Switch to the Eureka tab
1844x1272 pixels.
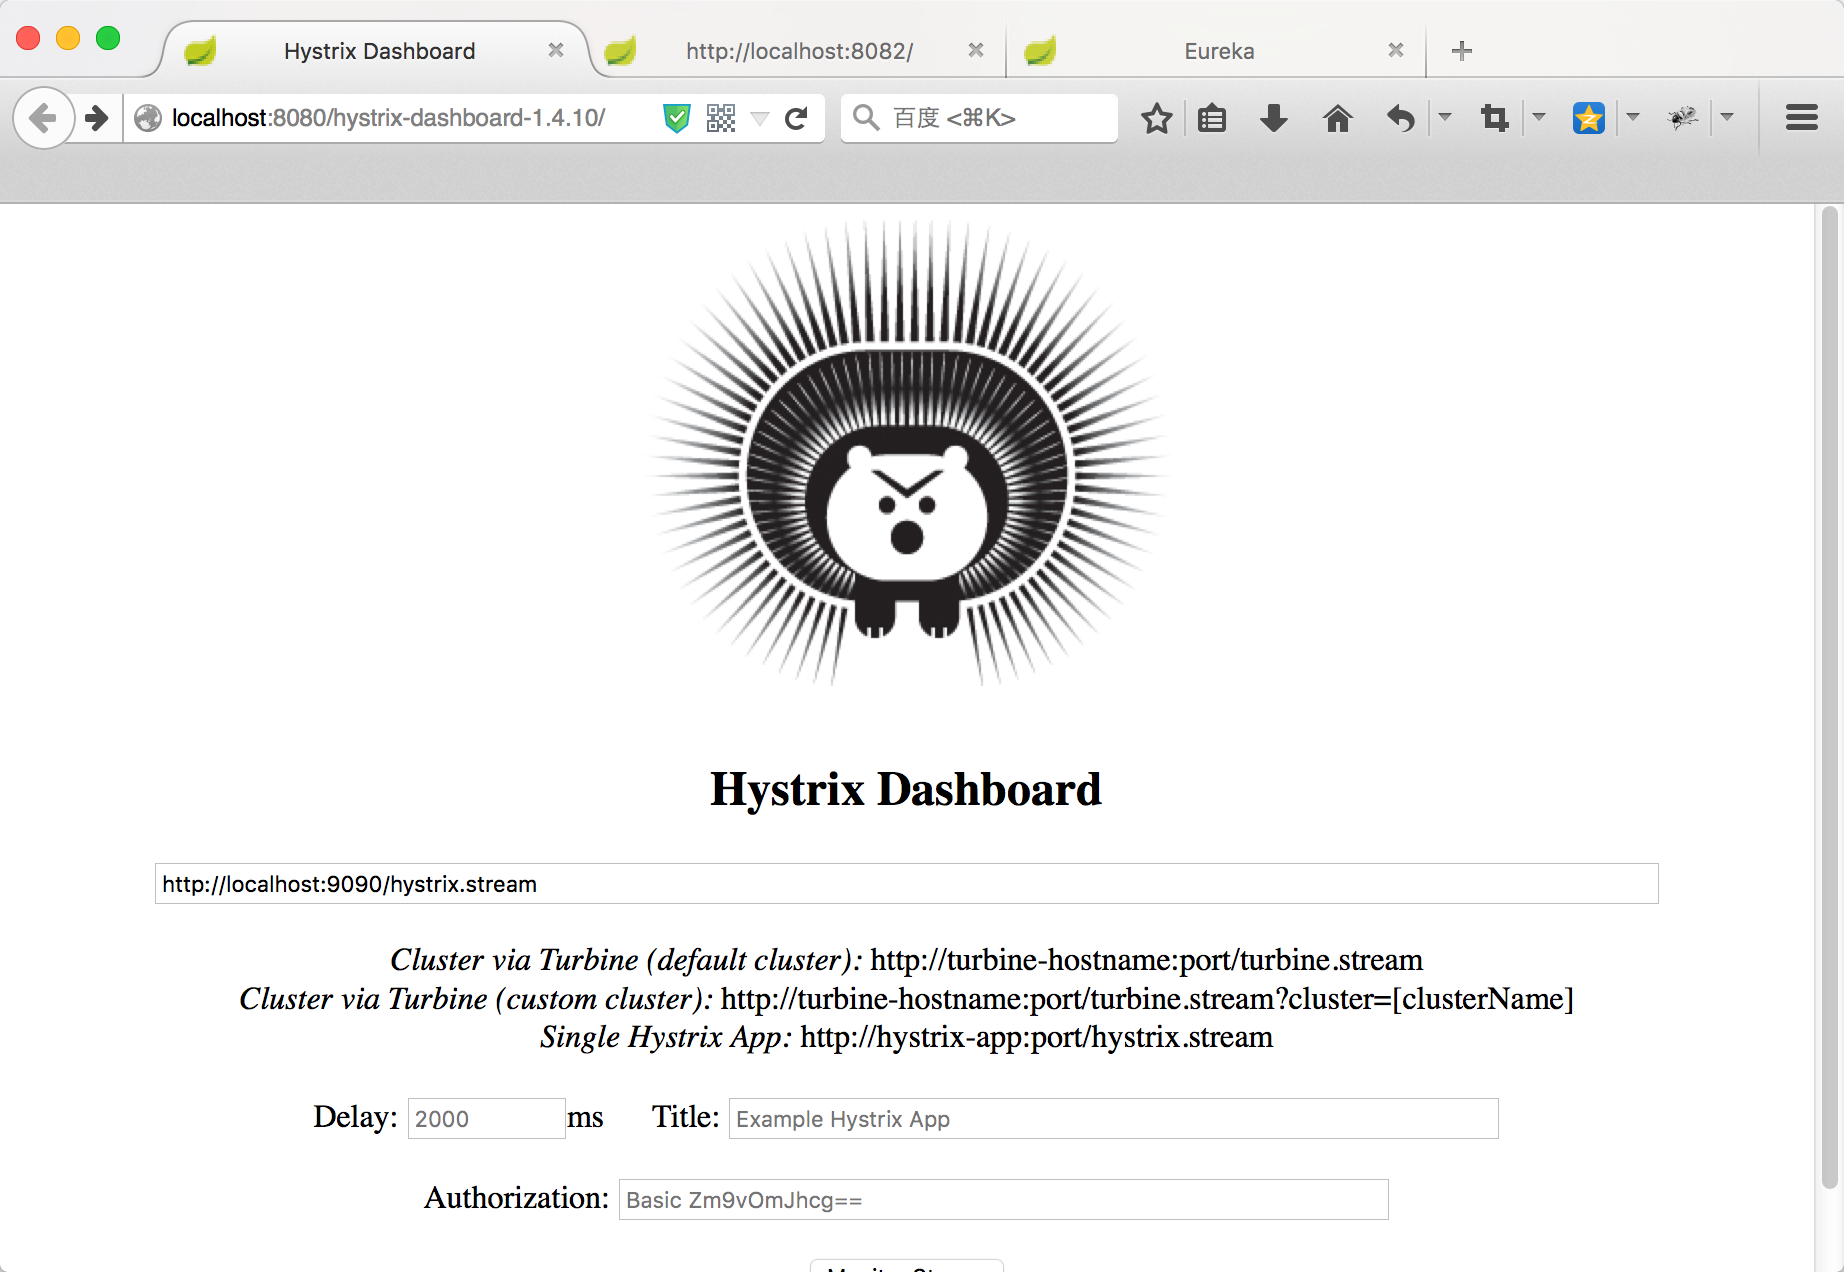(x=1219, y=51)
